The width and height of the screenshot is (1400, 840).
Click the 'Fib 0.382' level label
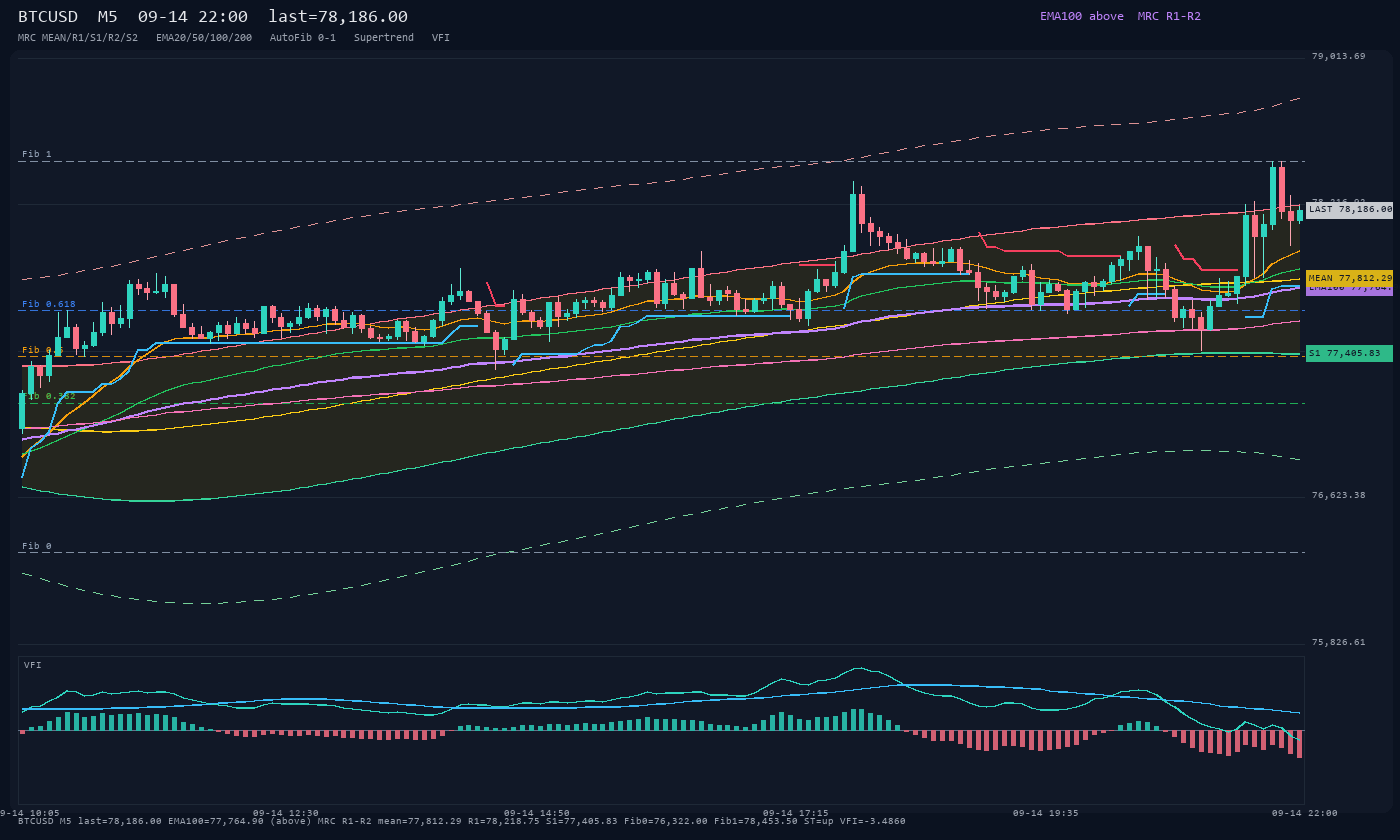(x=49, y=396)
